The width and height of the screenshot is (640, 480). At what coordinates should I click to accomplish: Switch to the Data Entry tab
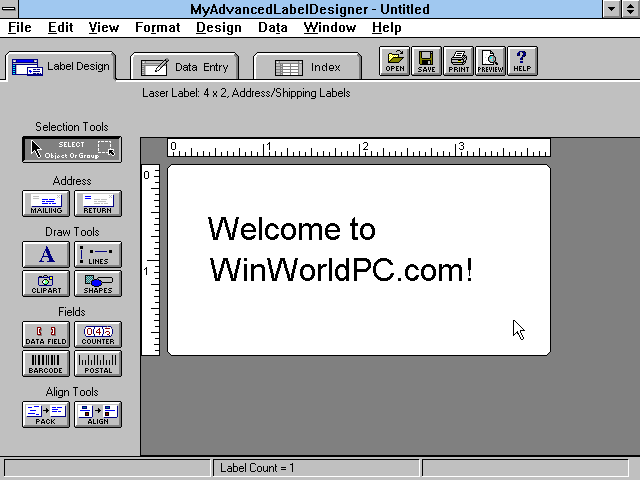click(184, 67)
